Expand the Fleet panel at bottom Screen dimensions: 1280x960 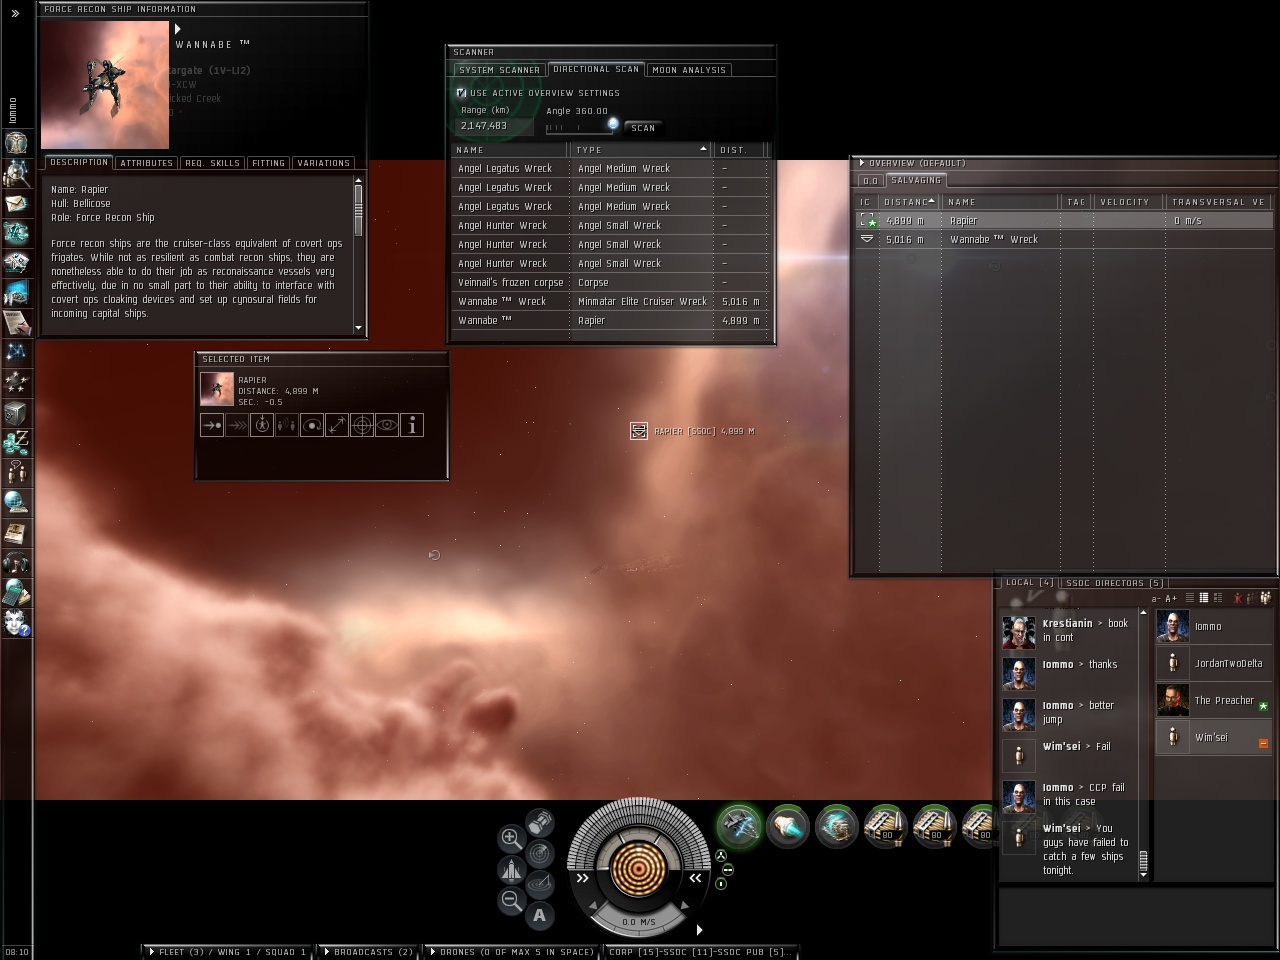pos(151,952)
